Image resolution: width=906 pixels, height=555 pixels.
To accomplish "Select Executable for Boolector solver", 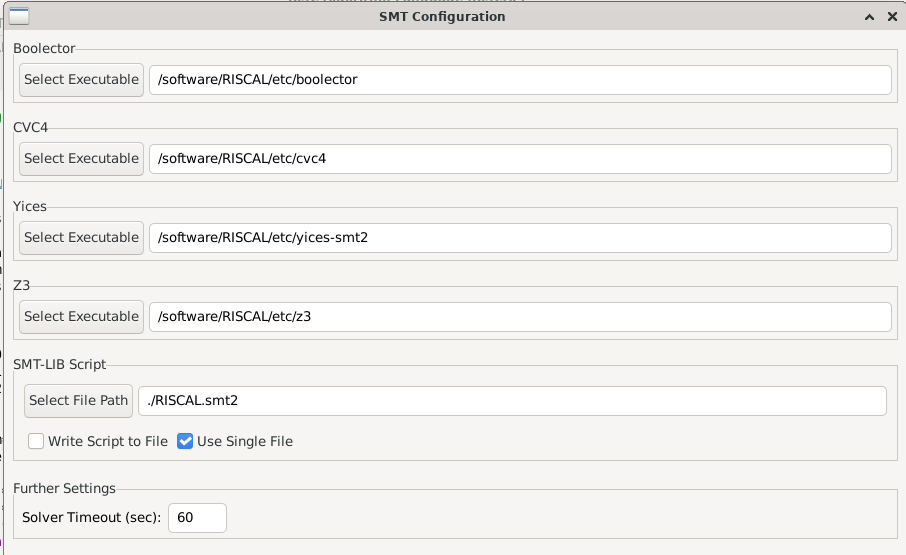I will point(81,80).
